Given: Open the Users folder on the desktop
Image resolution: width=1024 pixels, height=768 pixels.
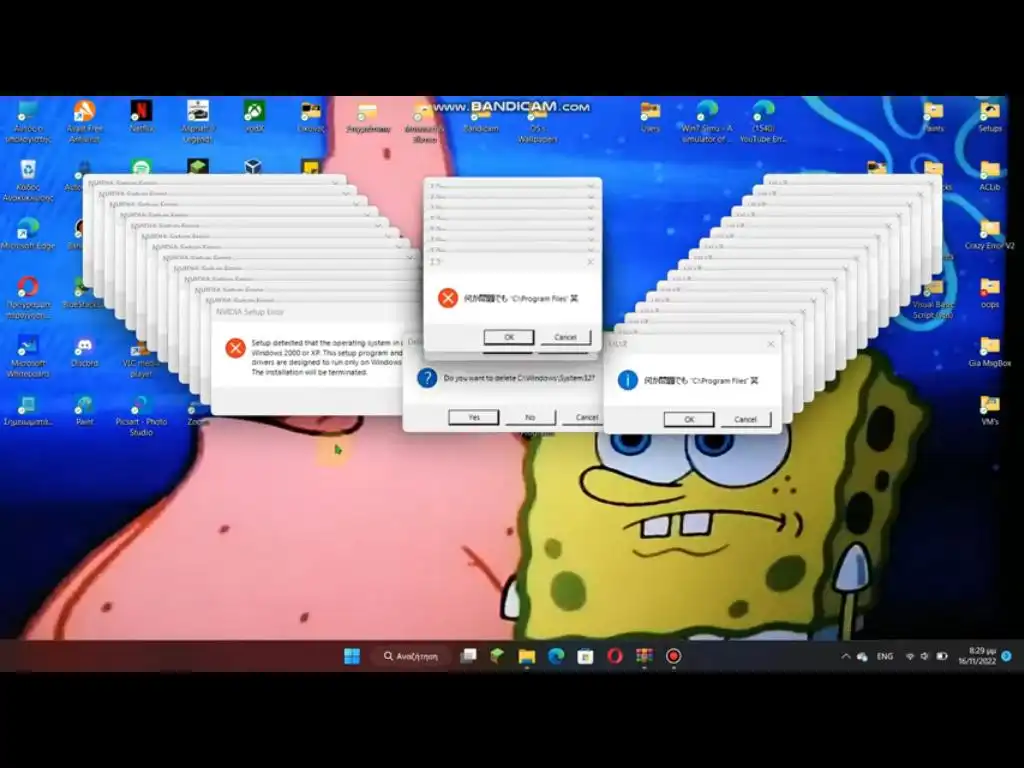Looking at the screenshot, I should pos(650,116).
